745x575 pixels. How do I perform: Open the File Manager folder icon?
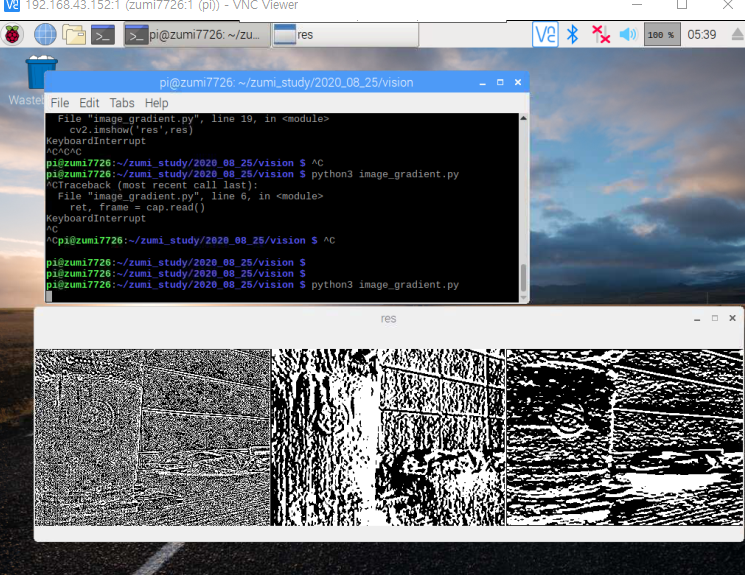(74, 35)
